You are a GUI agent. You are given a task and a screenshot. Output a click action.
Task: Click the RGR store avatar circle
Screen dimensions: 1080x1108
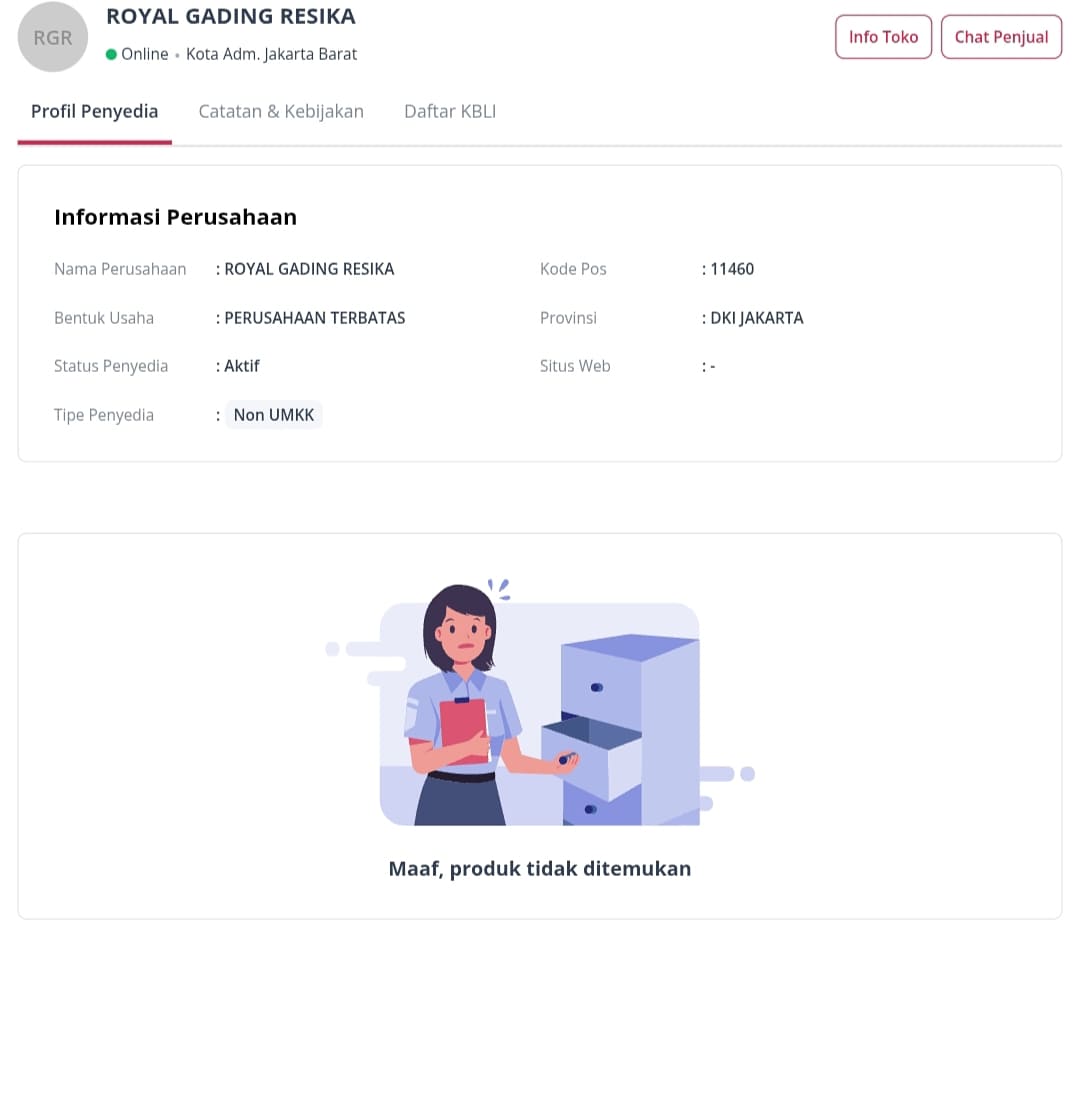[x=53, y=37]
